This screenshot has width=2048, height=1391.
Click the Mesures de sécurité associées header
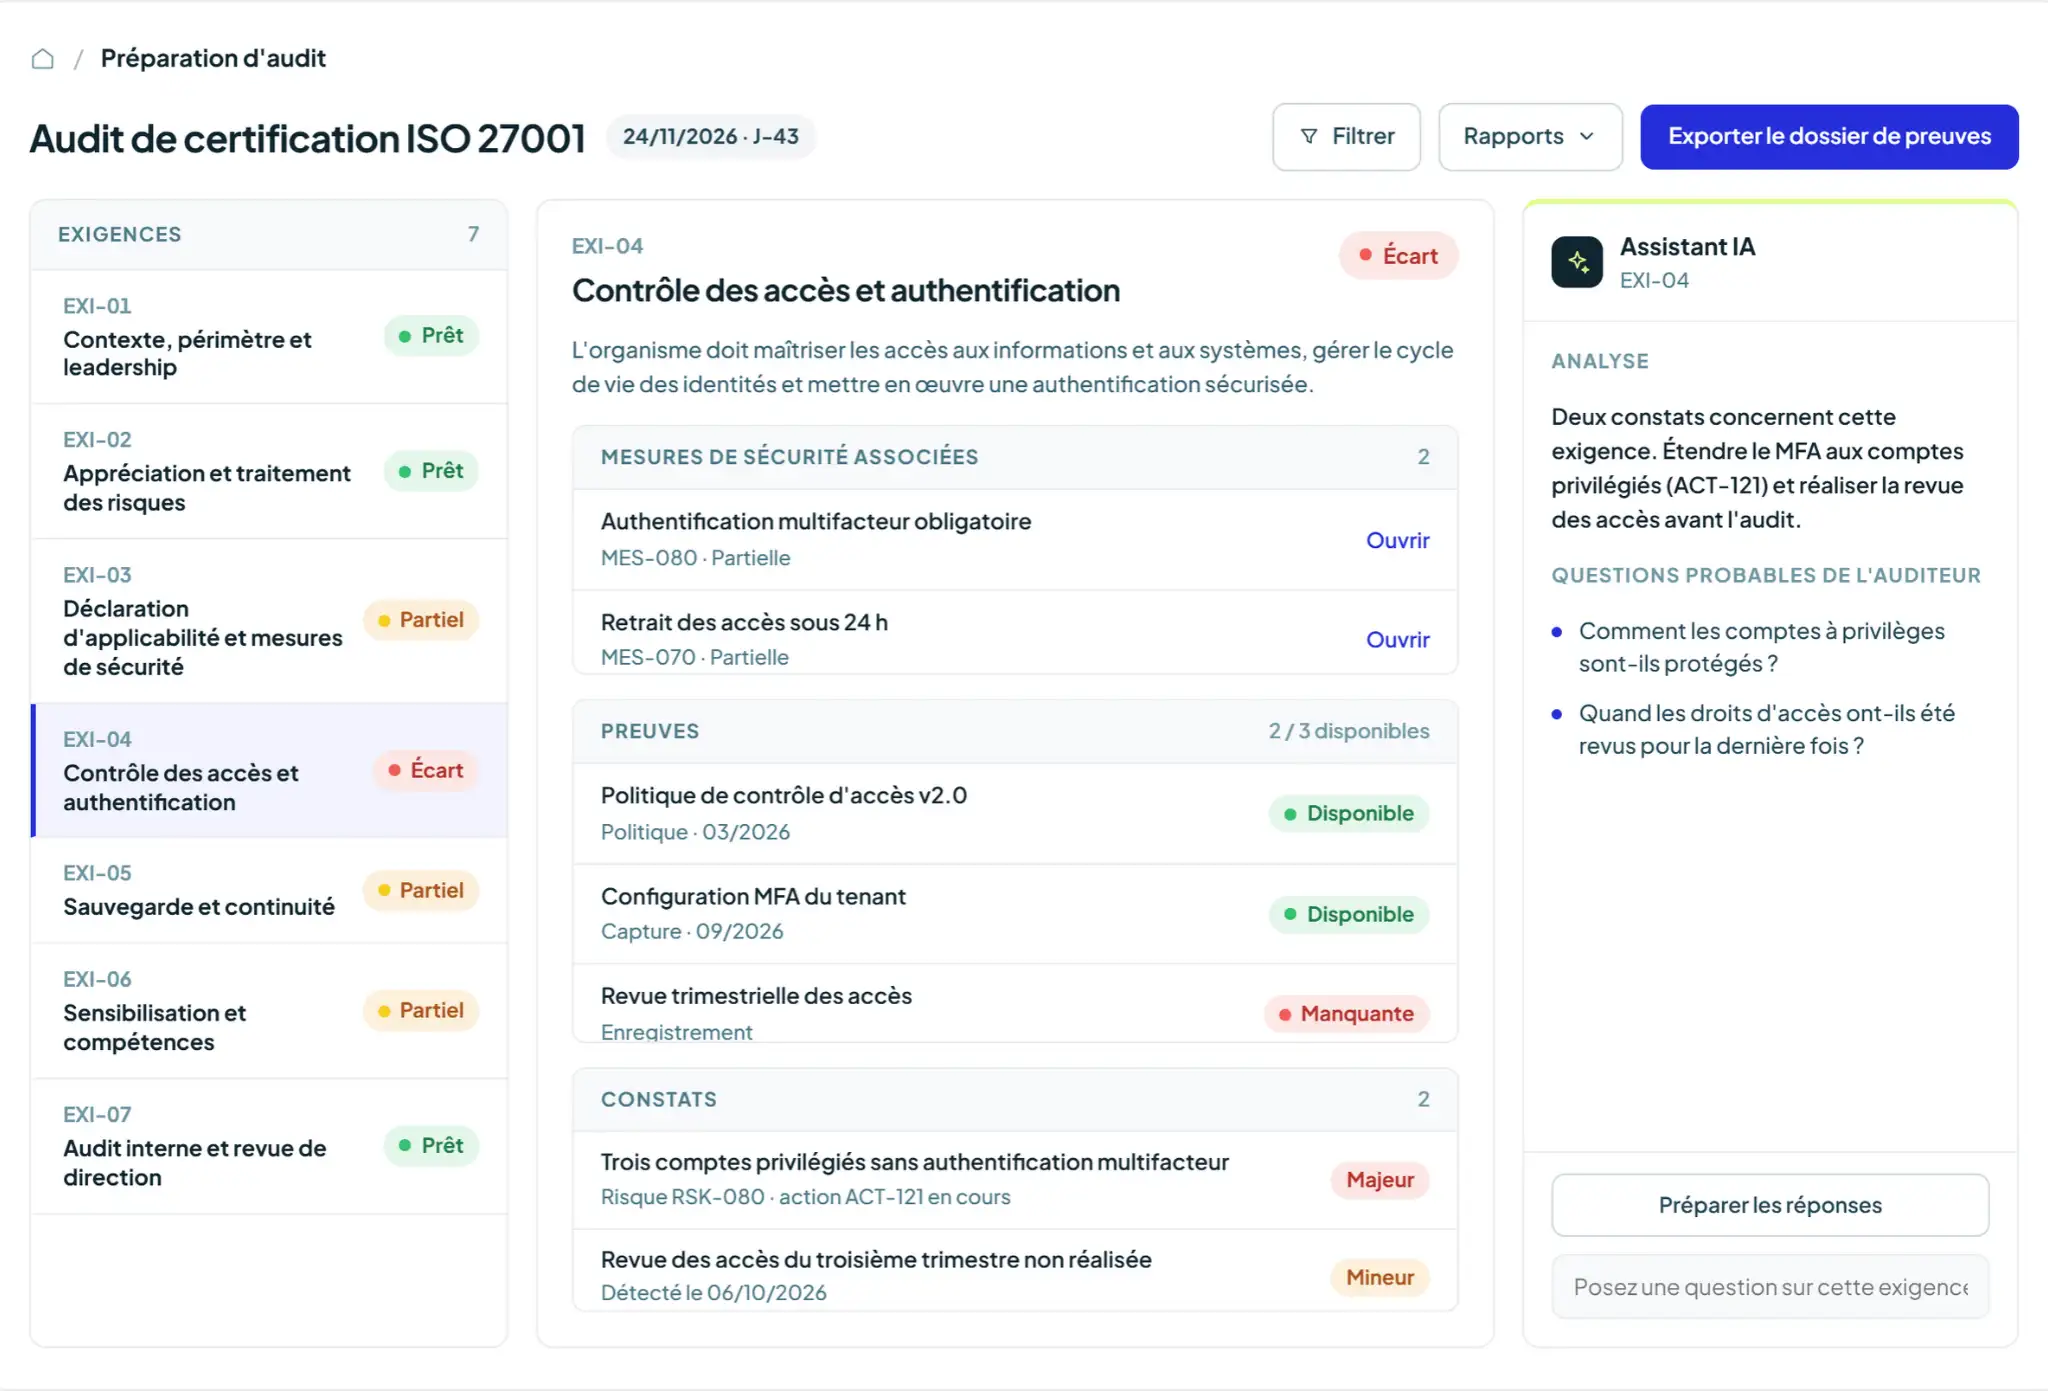(x=1015, y=458)
